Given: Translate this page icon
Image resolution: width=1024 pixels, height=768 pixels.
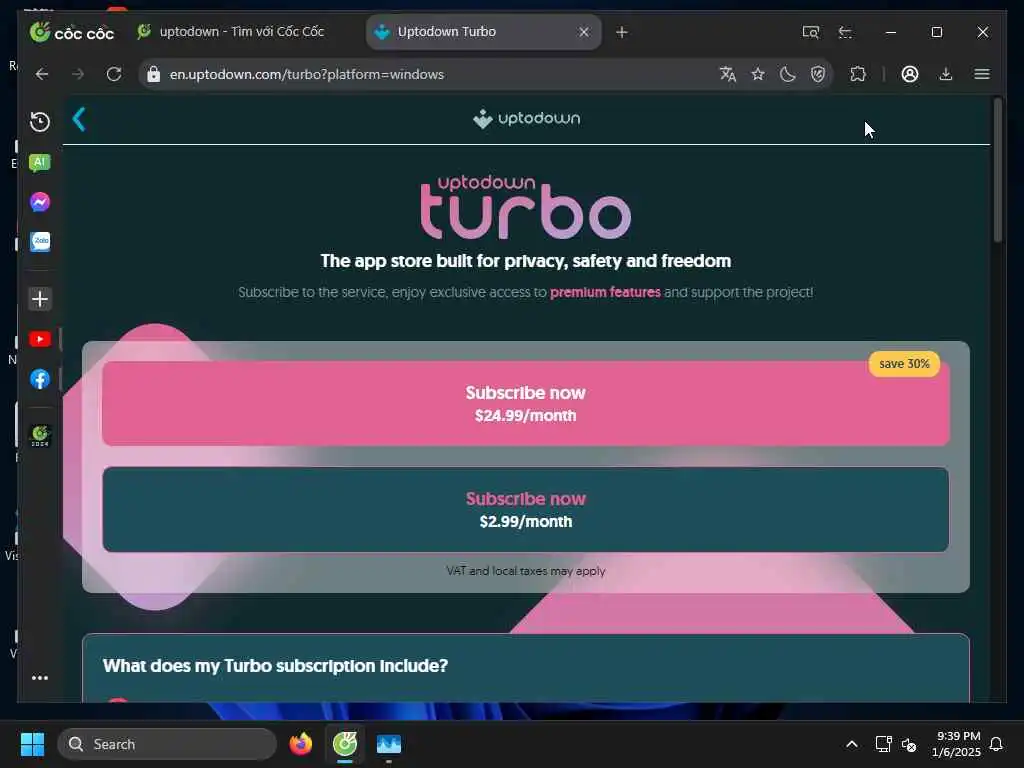Looking at the screenshot, I should pos(728,74).
